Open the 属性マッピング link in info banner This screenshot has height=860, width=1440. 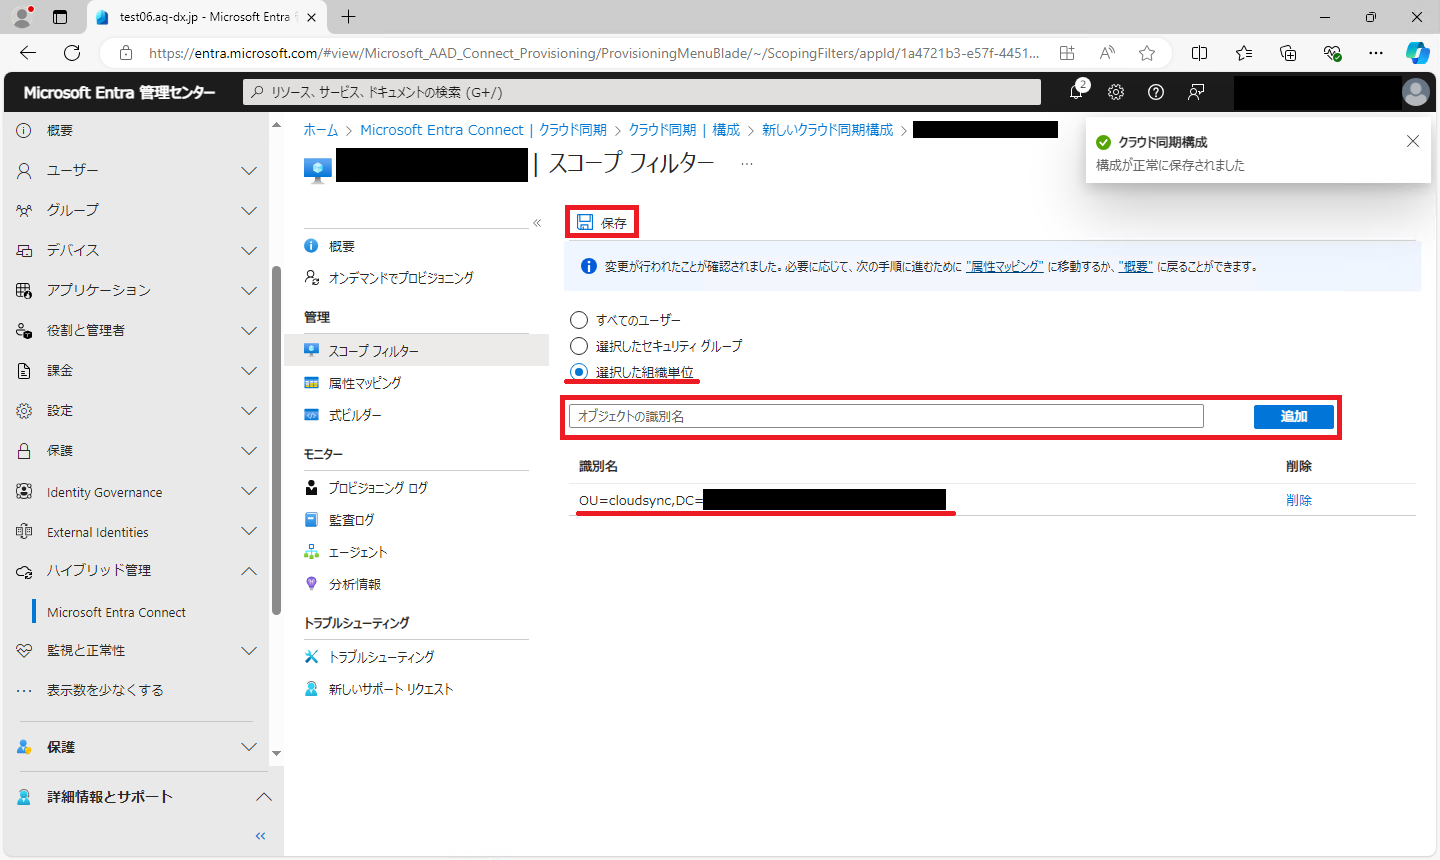point(1005,267)
